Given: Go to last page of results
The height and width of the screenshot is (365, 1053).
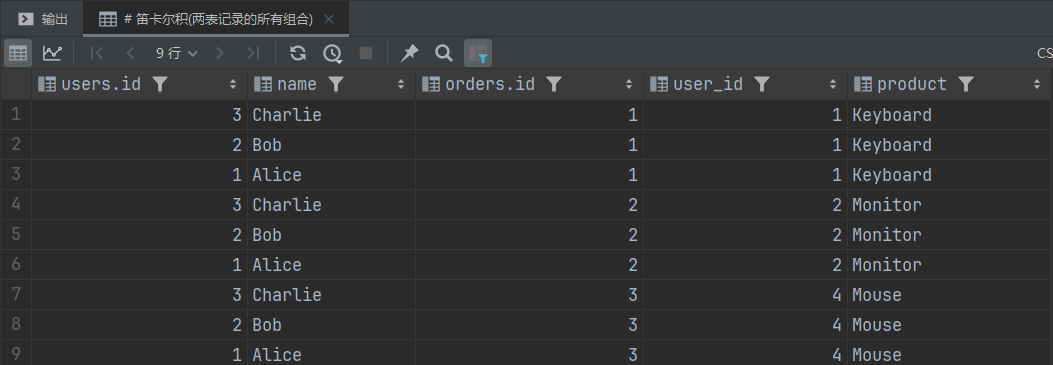Looking at the screenshot, I should 253,53.
